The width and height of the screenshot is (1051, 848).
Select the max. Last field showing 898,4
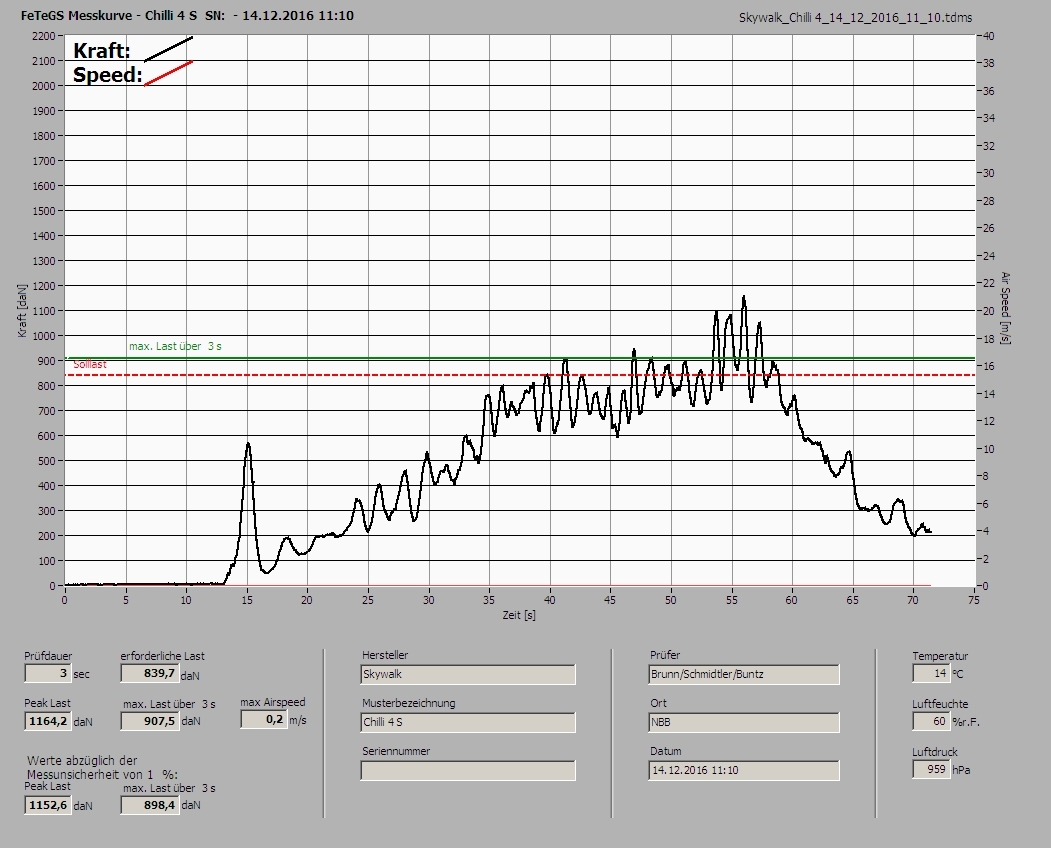(149, 804)
